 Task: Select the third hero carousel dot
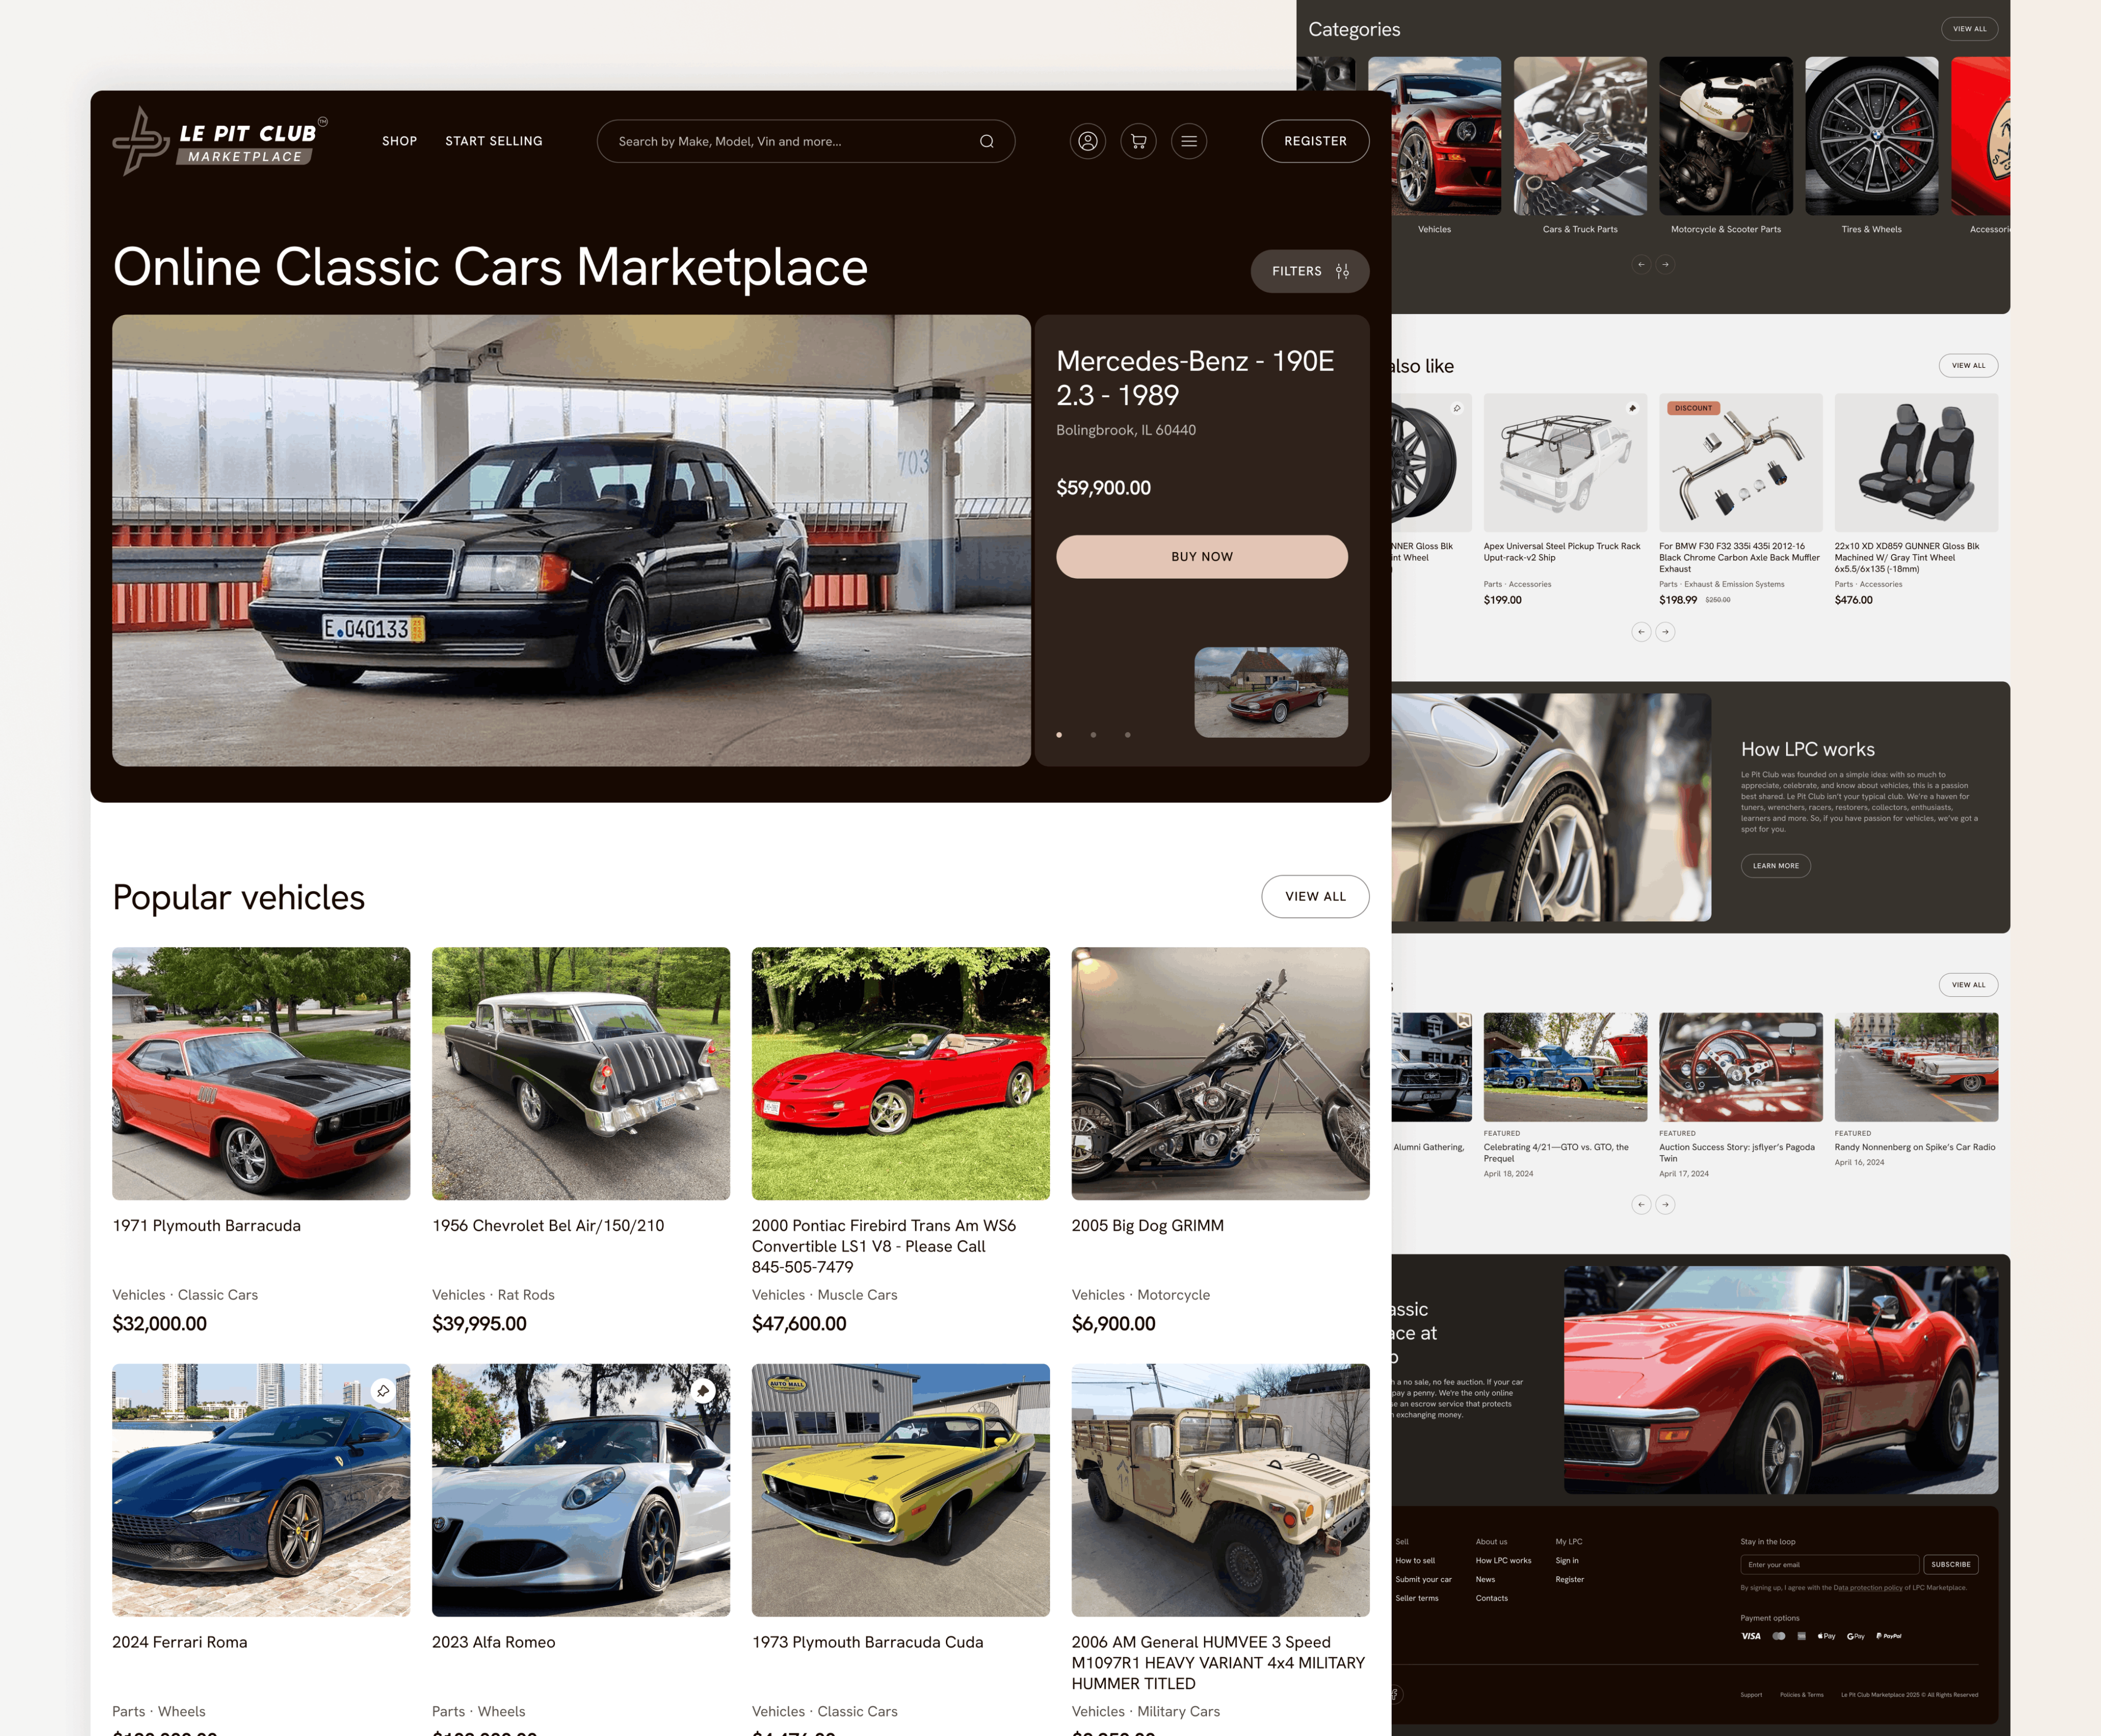pyautogui.click(x=1127, y=735)
